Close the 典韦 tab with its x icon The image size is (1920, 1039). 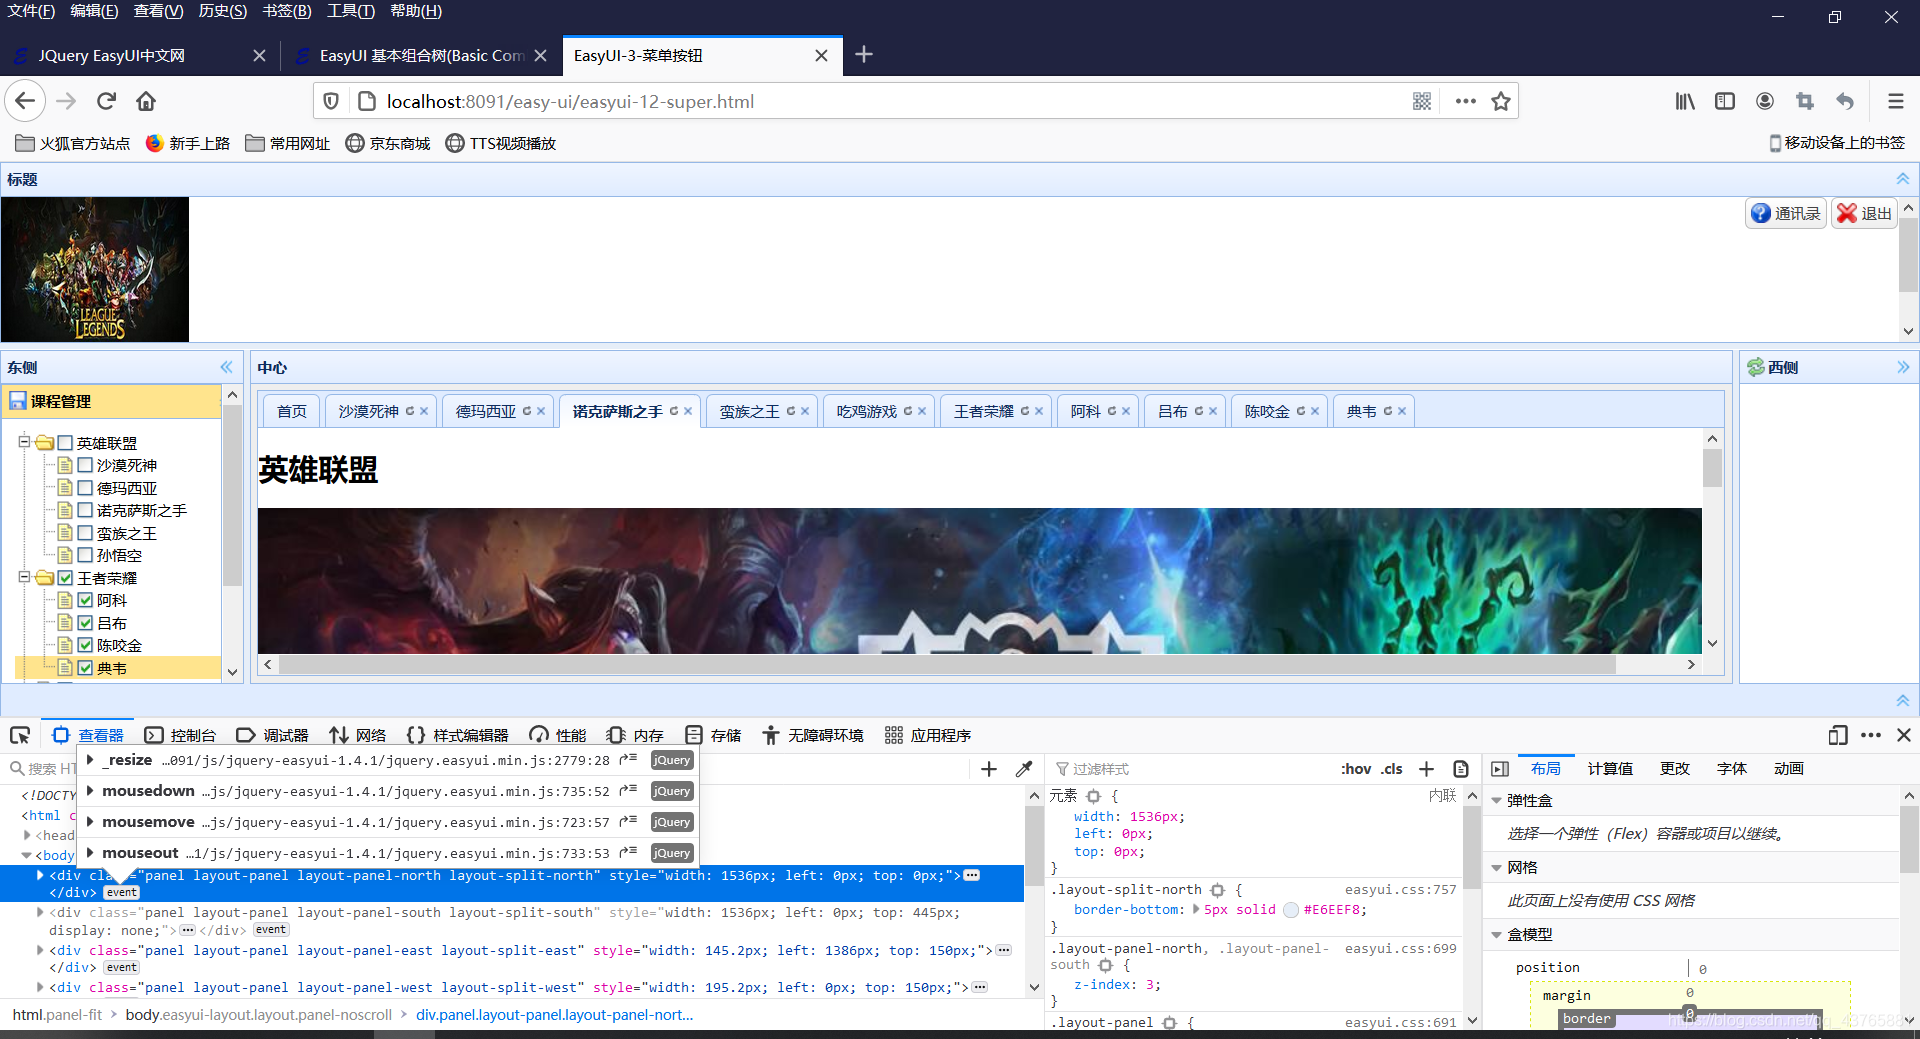tap(1402, 411)
